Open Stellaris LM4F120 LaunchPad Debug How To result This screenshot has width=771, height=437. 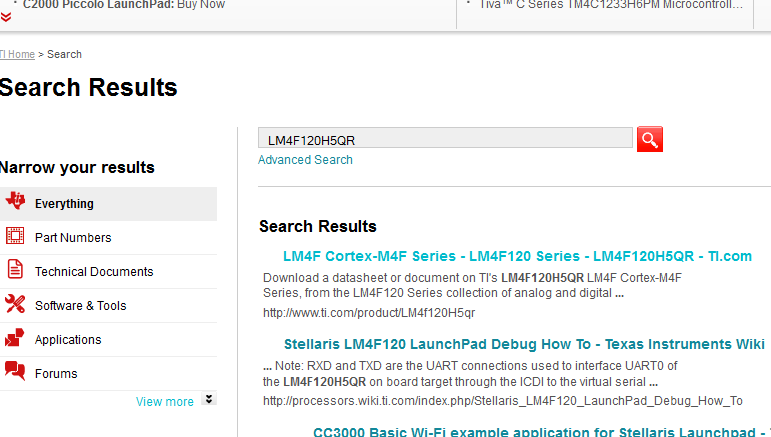[524, 344]
